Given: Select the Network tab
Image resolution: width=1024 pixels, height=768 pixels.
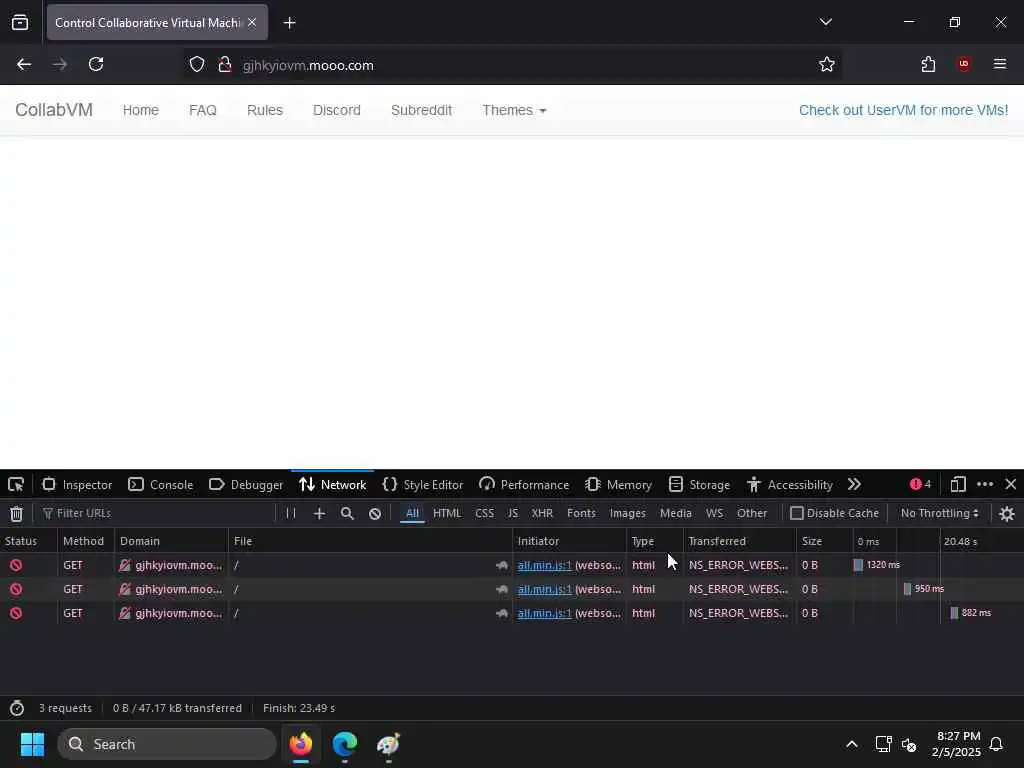Looking at the screenshot, I should point(332,485).
